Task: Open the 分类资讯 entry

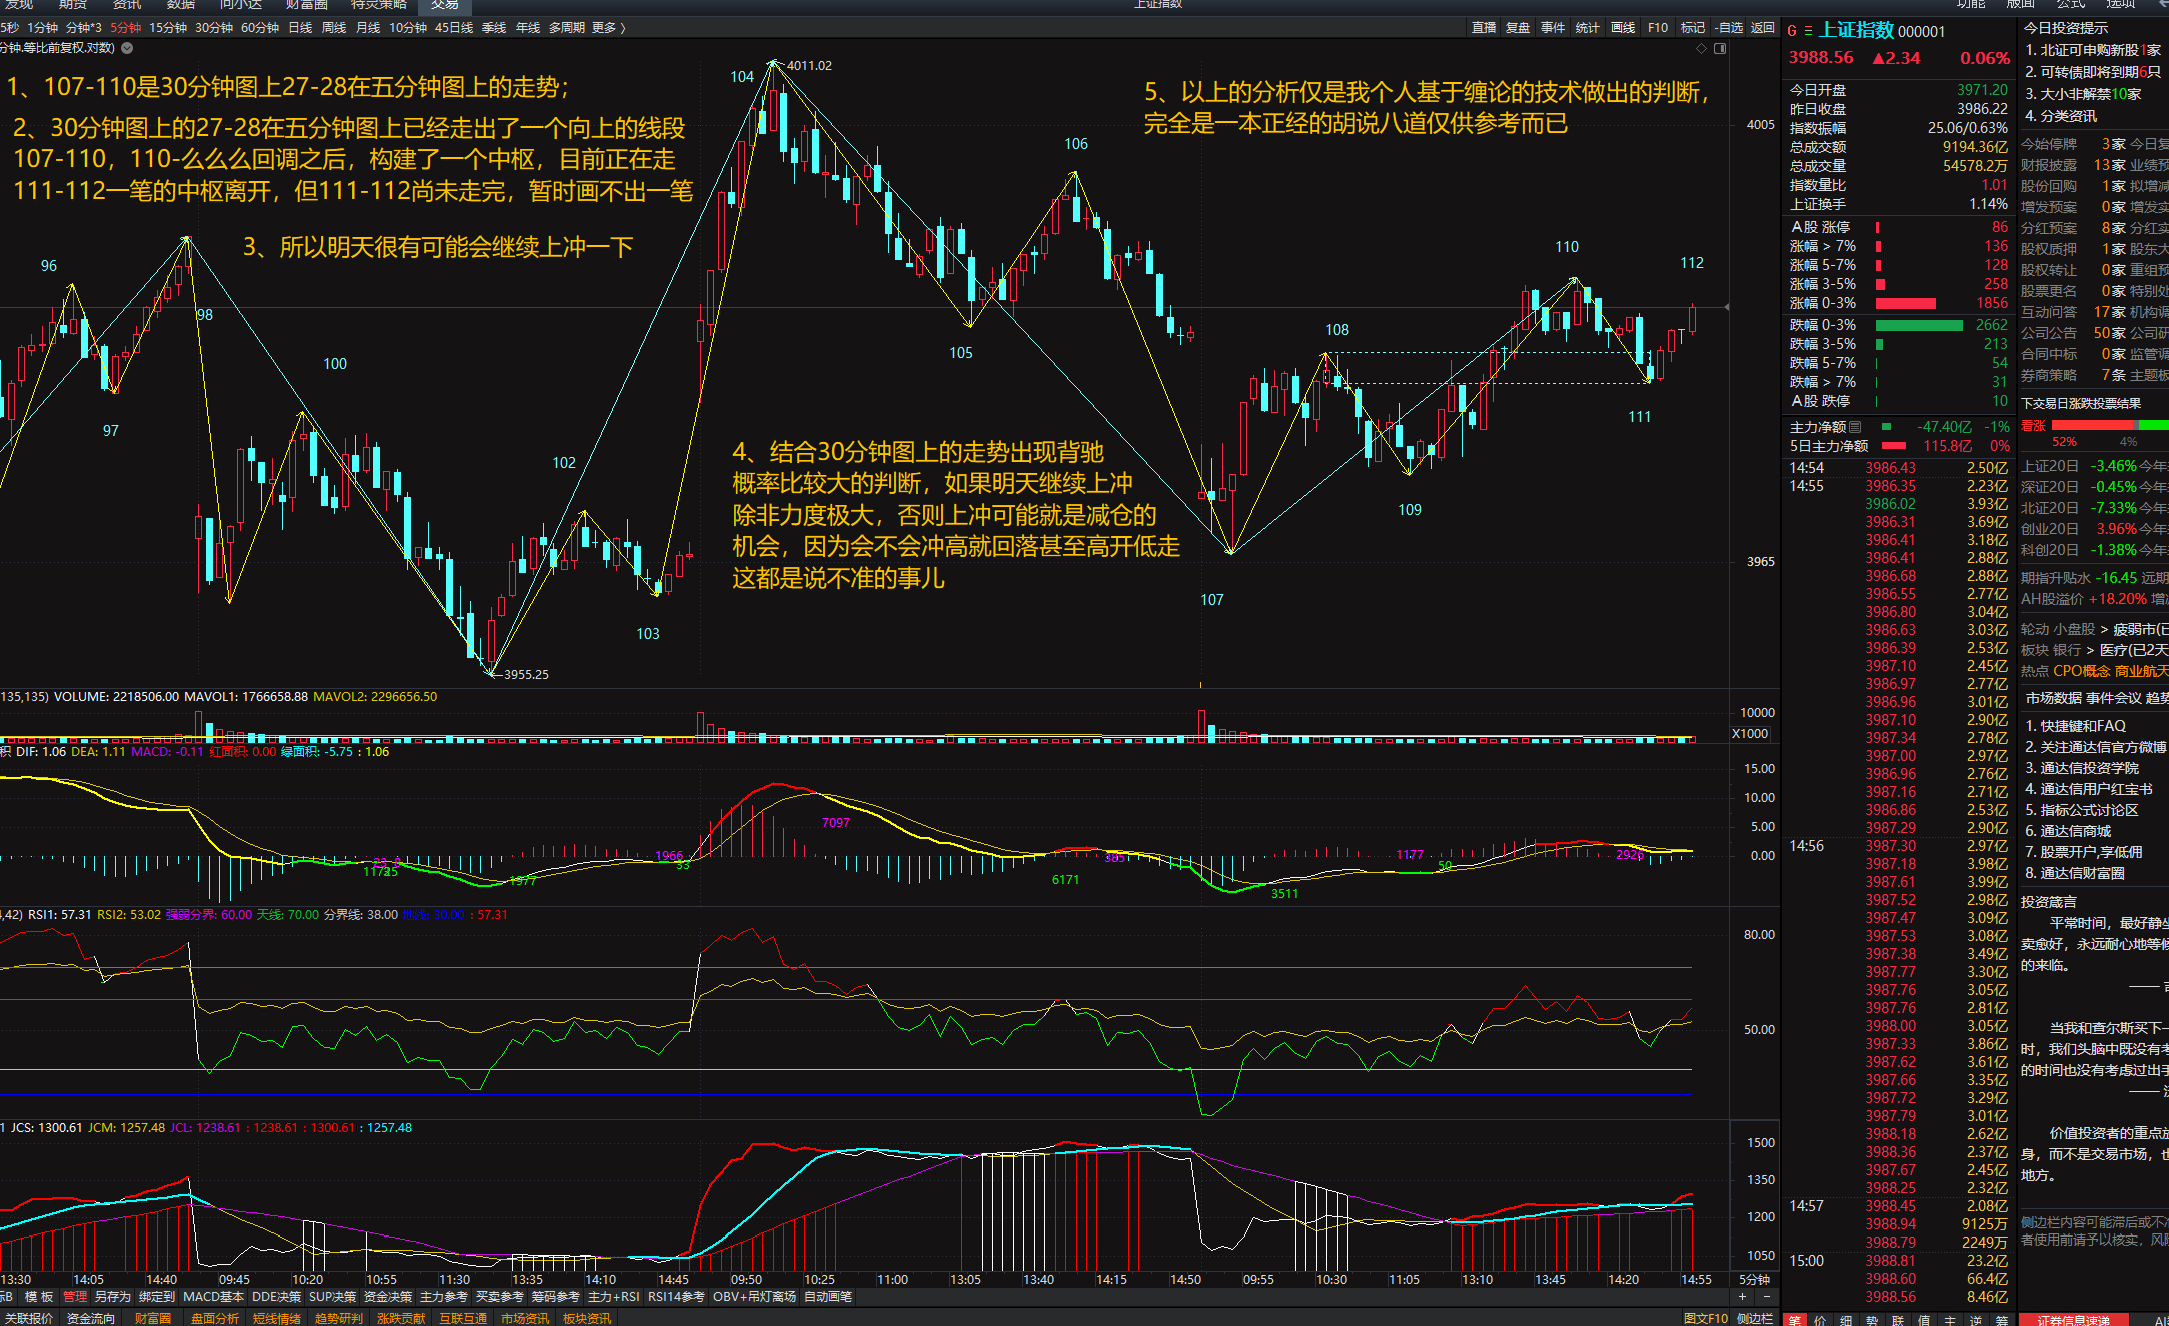Action: tap(2061, 116)
